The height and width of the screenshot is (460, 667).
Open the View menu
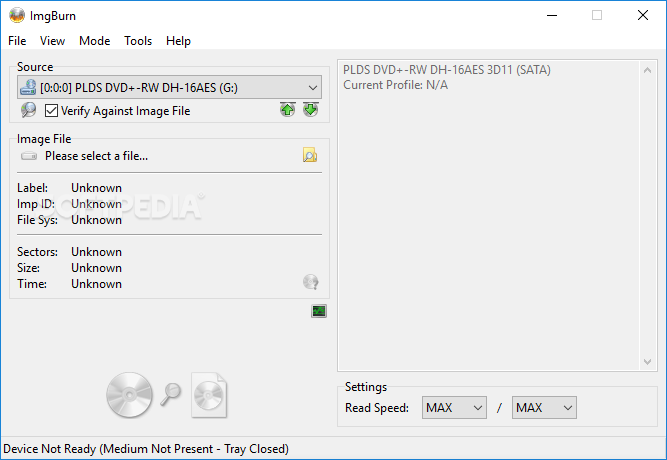[52, 41]
